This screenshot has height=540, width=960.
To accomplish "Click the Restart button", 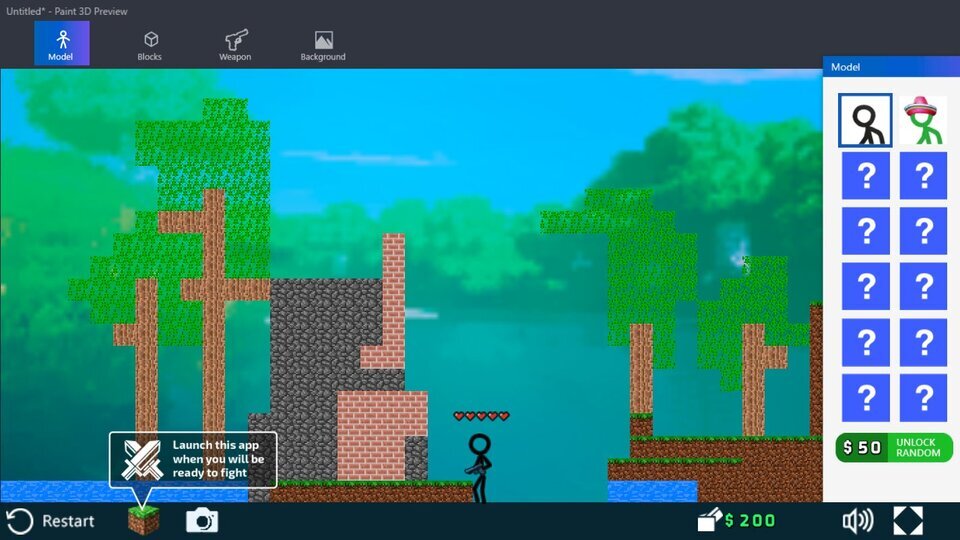I will click(51, 520).
